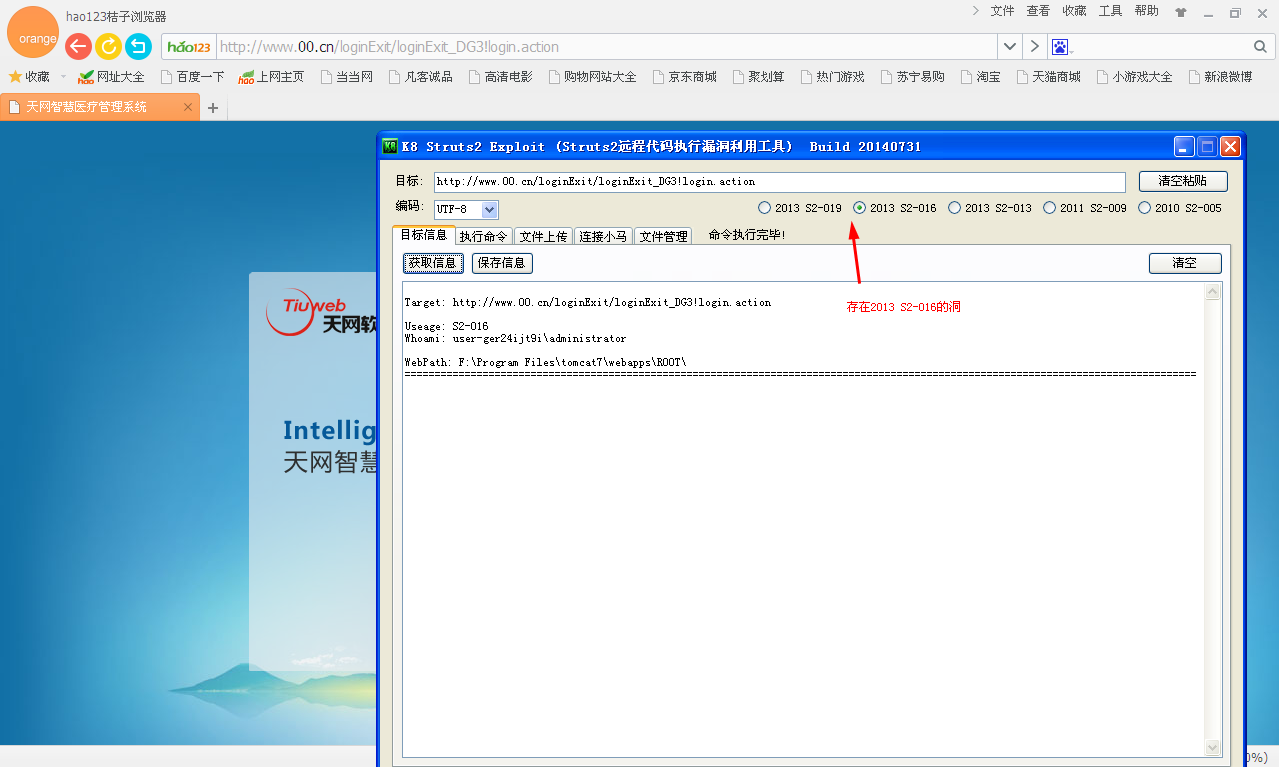Click the 保存信息 button
This screenshot has height=767, width=1279.
coord(502,263)
